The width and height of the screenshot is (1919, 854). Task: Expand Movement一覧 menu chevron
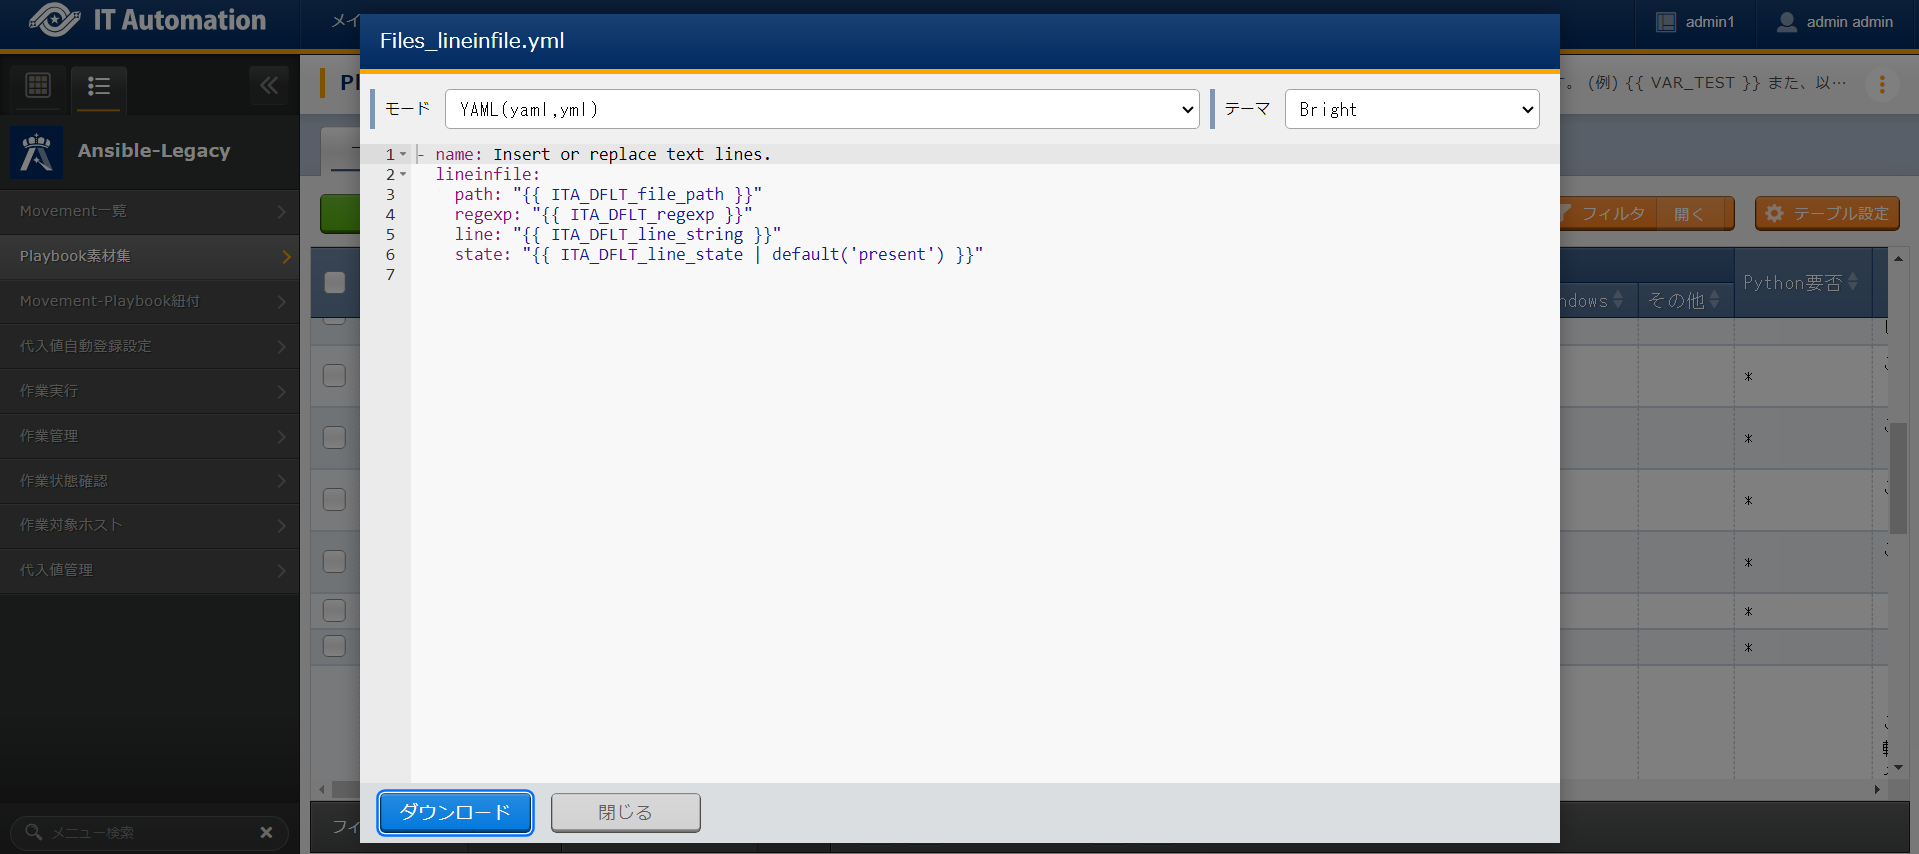(x=282, y=212)
